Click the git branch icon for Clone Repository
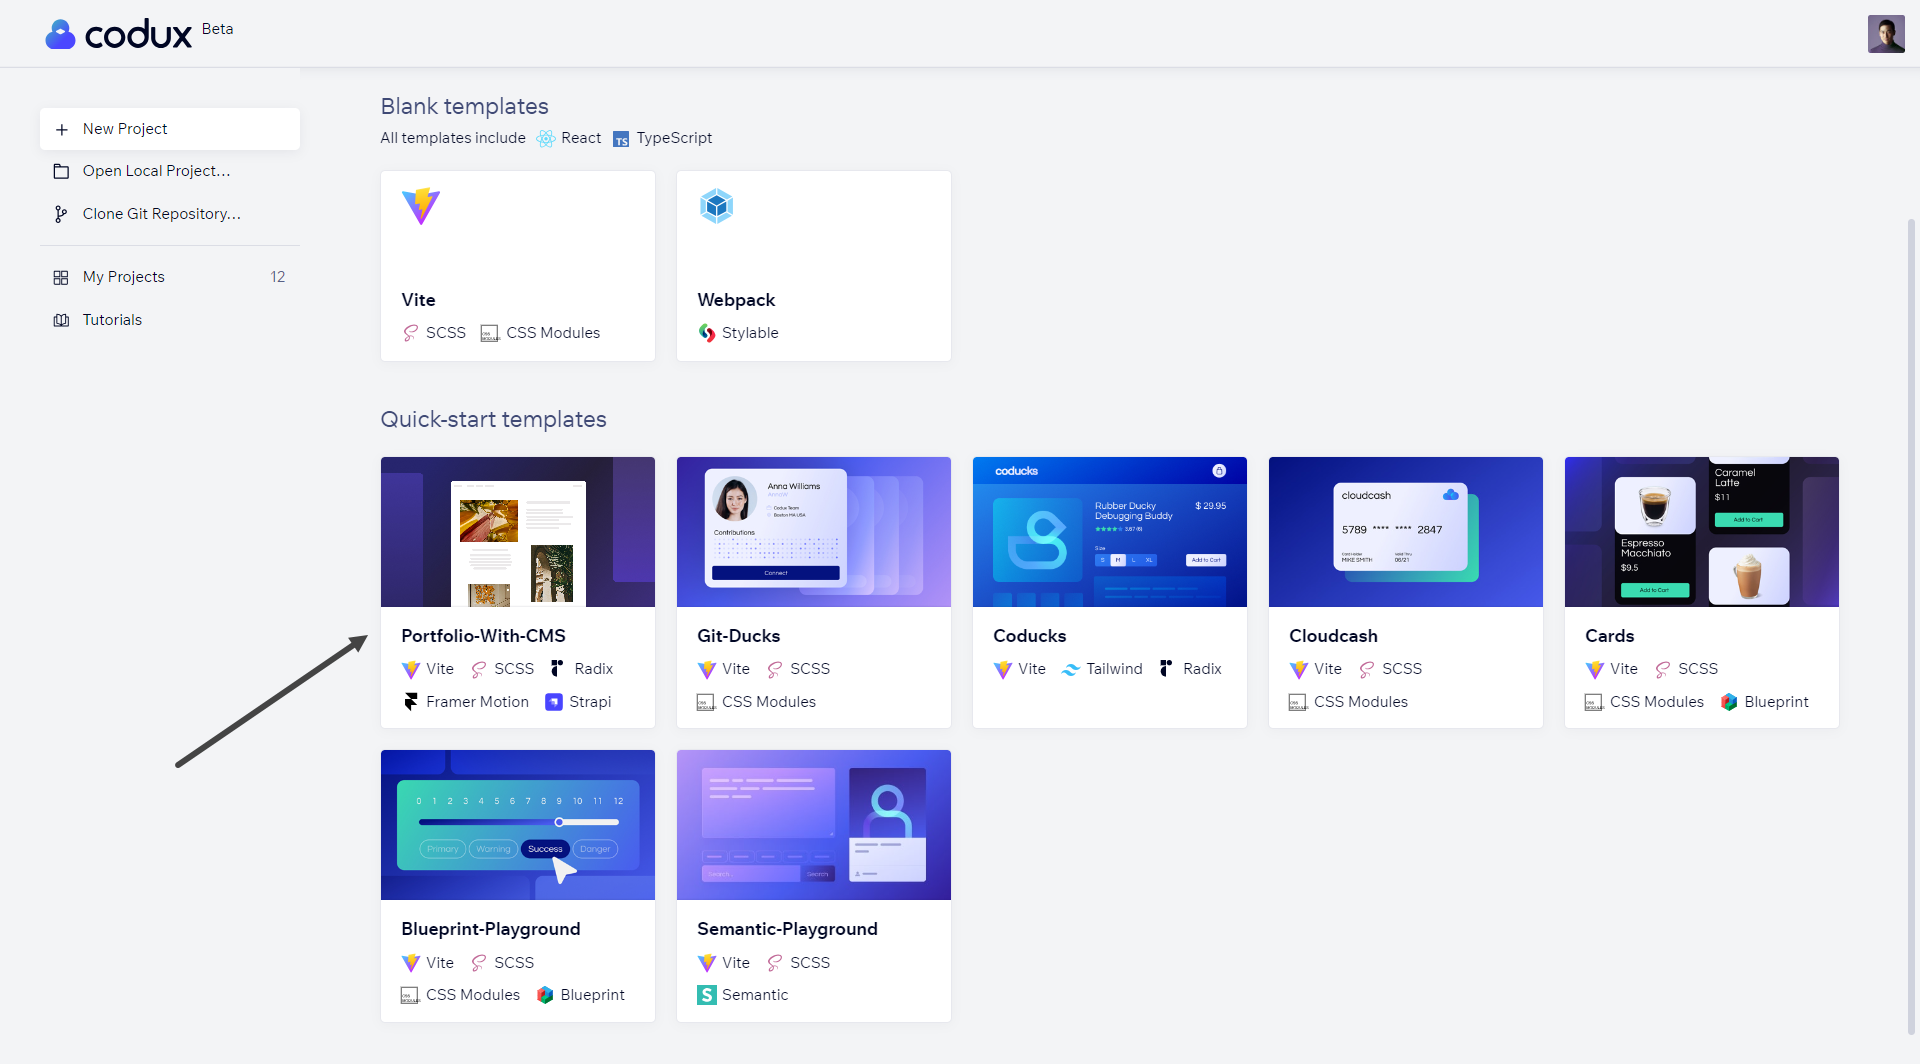Image resolution: width=1920 pixels, height=1064 pixels. (61, 214)
